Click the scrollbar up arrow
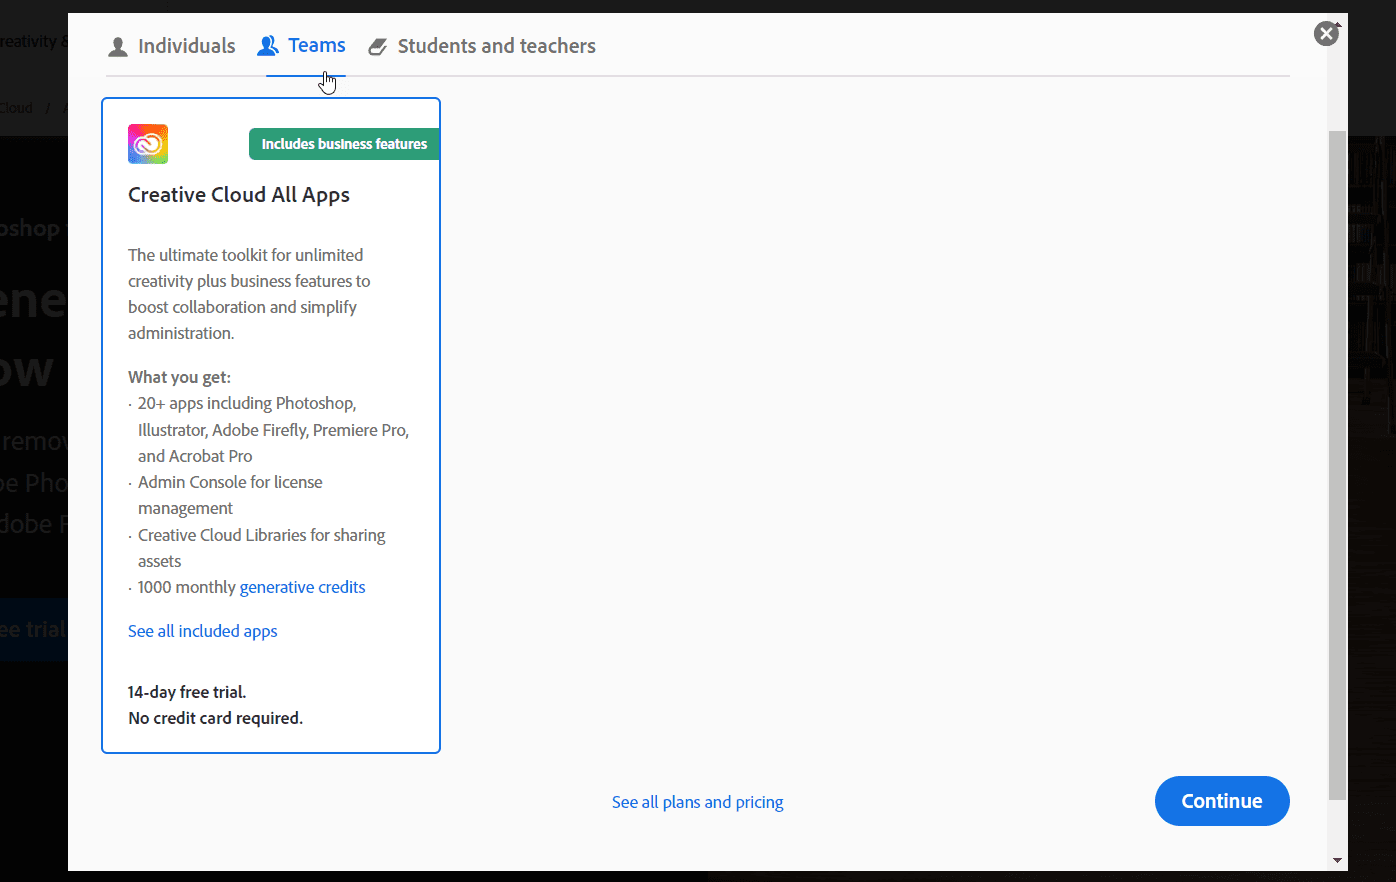 [x=1338, y=22]
